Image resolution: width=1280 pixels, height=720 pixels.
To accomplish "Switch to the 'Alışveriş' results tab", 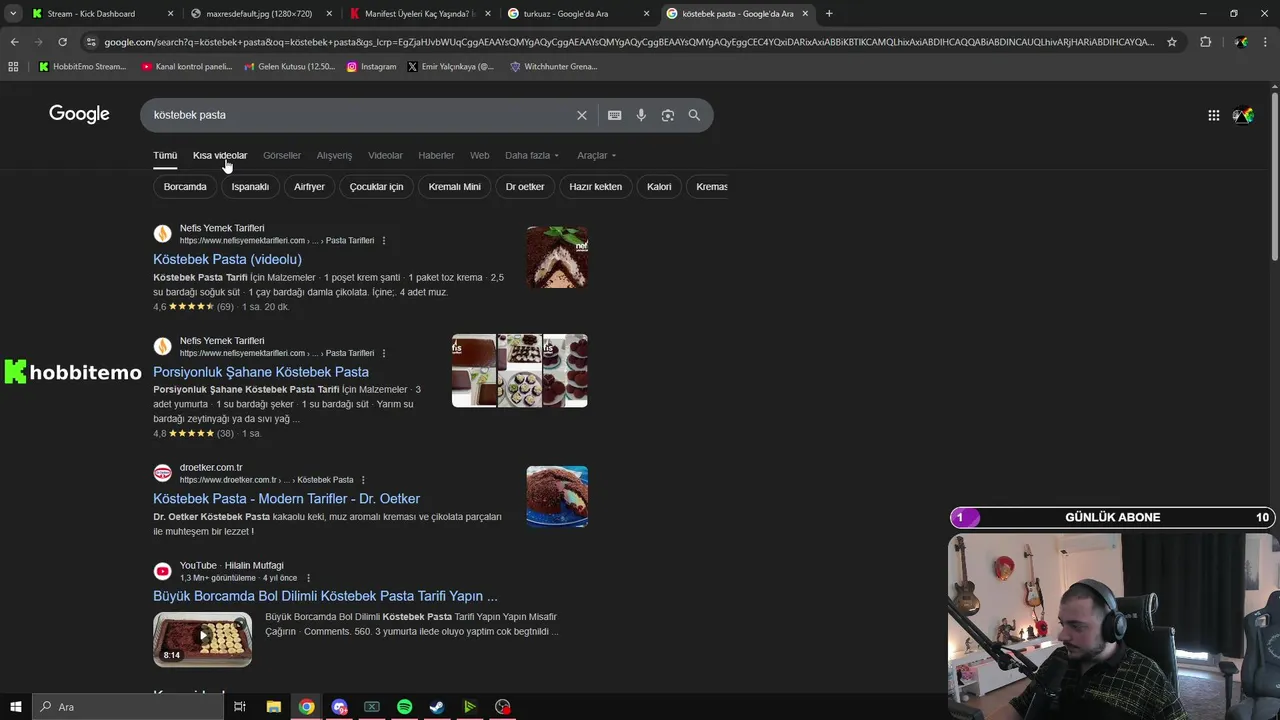I will pyautogui.click(x=334, y=155).
